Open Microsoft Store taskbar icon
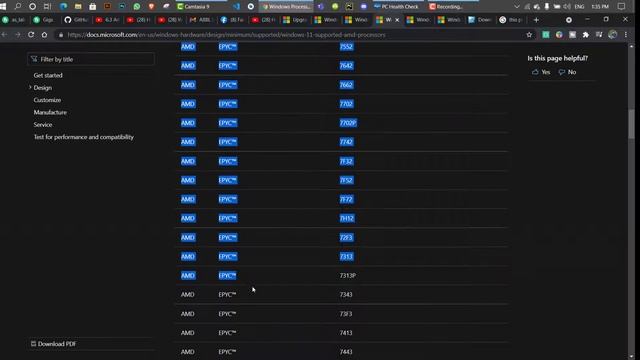 point(93,7)
